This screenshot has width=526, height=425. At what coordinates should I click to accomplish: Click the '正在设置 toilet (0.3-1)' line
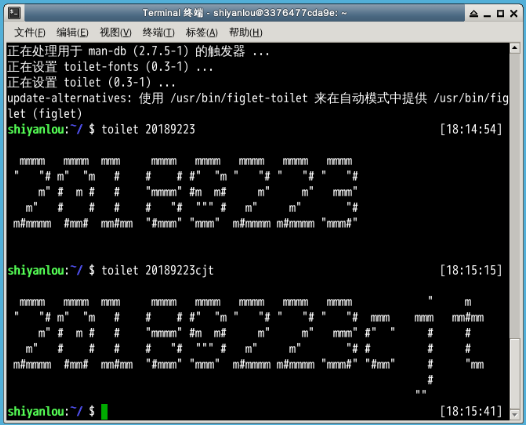coord(91,83)
